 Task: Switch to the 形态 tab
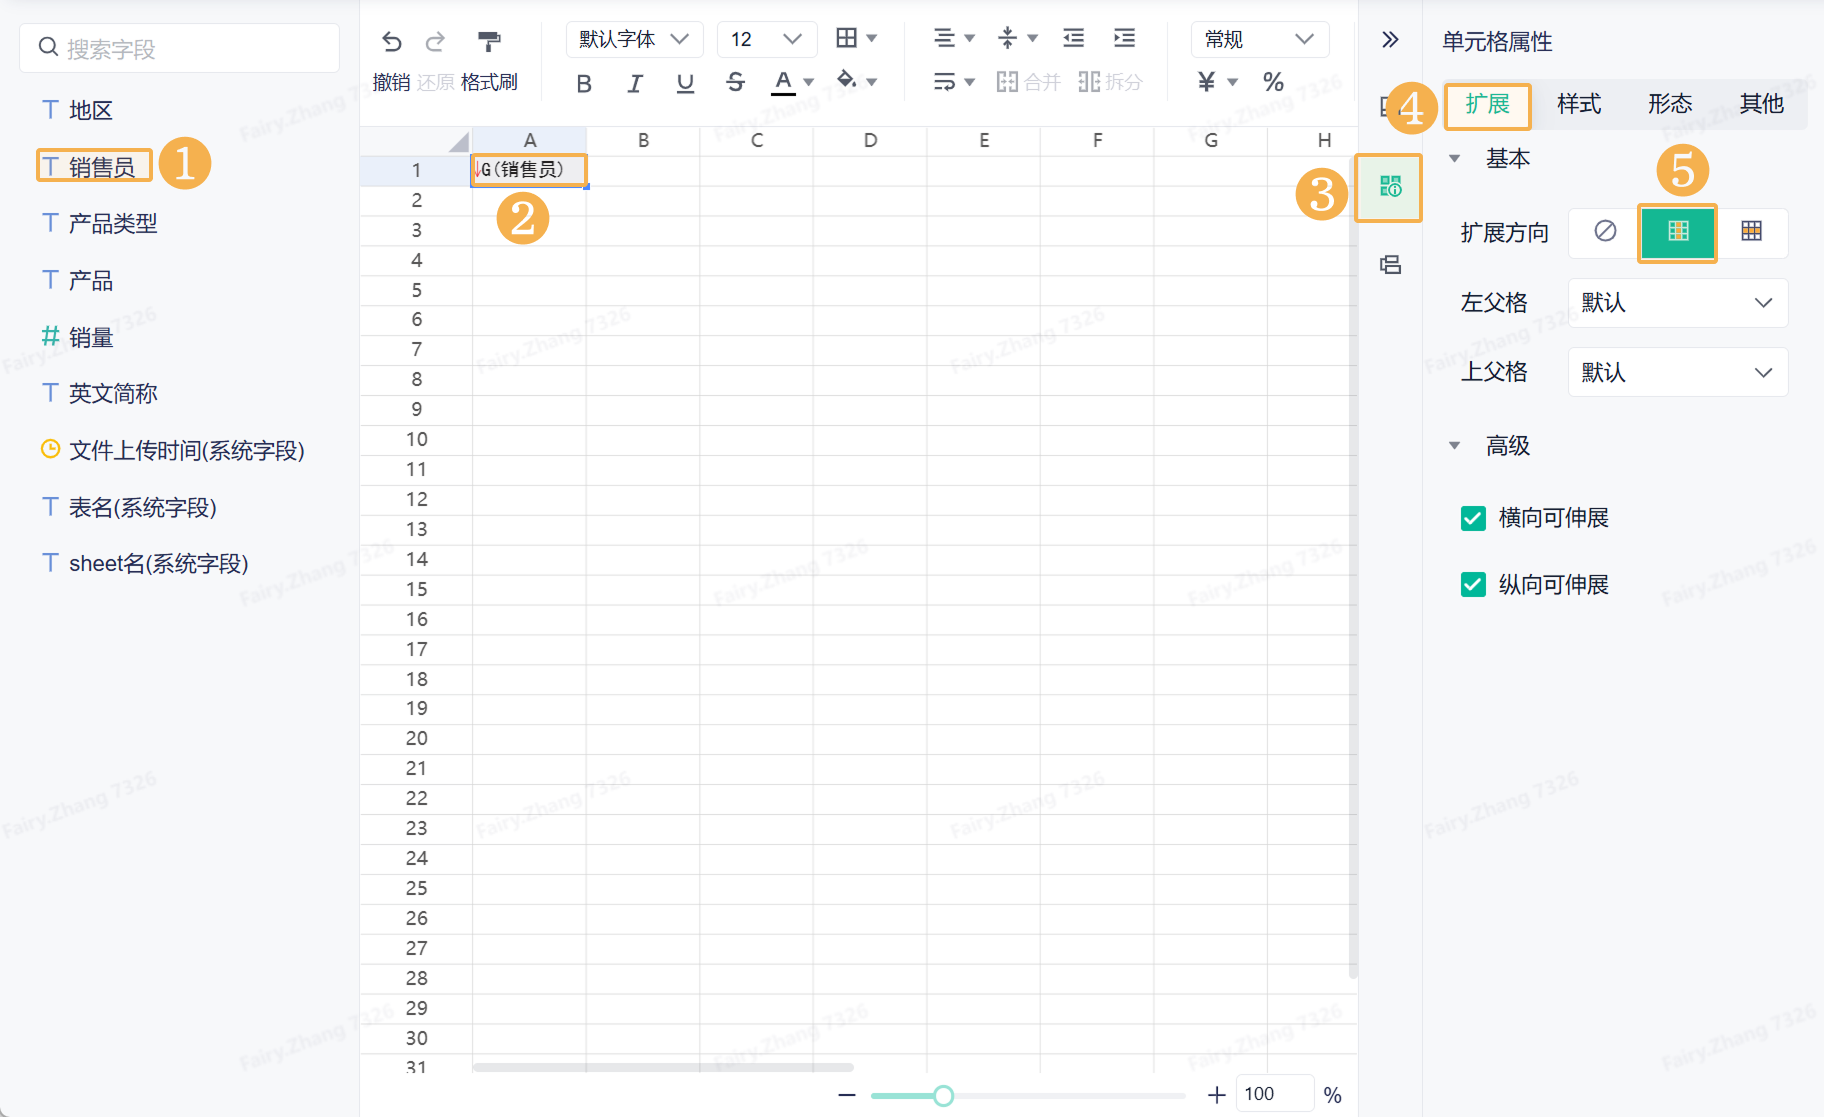[1670, 105]
